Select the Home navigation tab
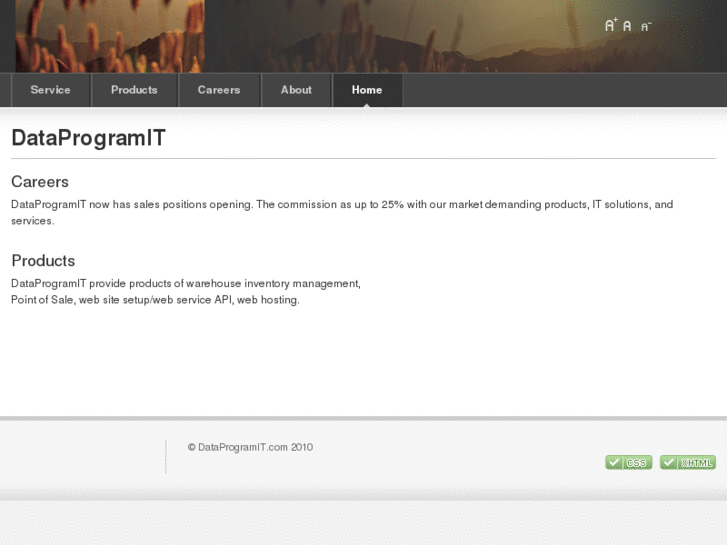The height and width of the screenshot is (545, 727). pyautogui.click(x=367, y=90)
